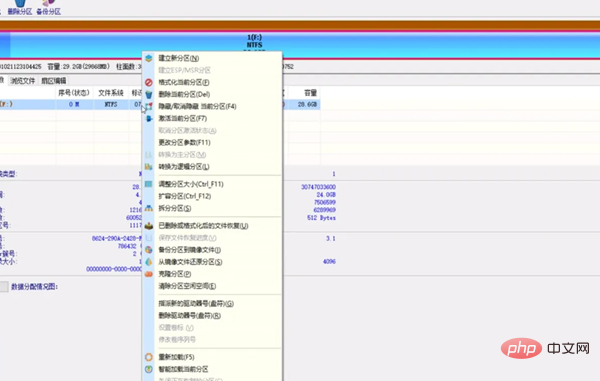
Task: Click the 数据分配情况图 label
Action: coord(34,287)
